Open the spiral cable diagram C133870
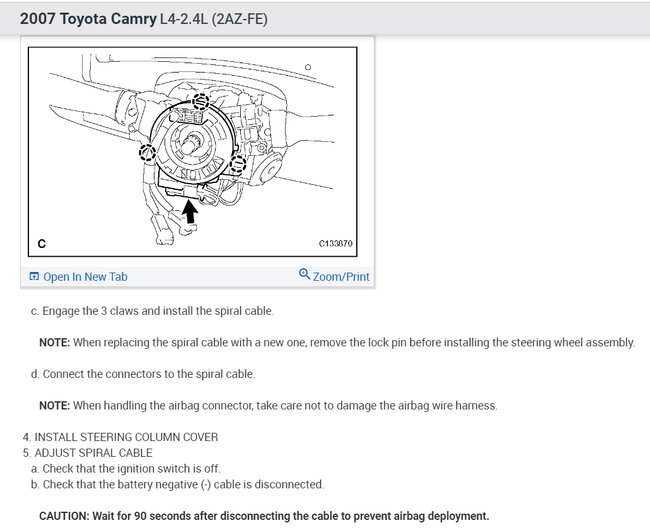Viewport: 650px width, 530px height. point(192,152)
